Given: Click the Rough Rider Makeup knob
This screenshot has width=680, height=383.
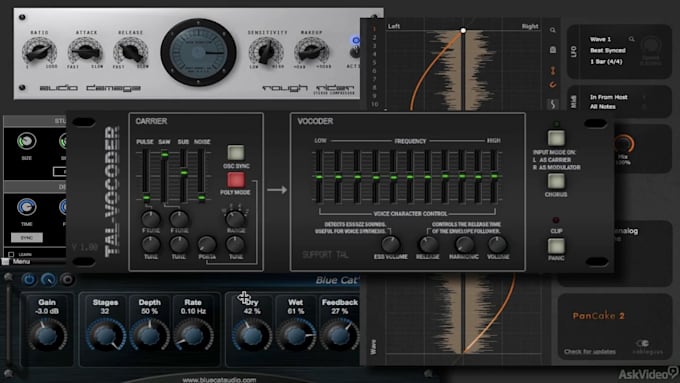Looking at the screenshot, I should click(311, 51).
